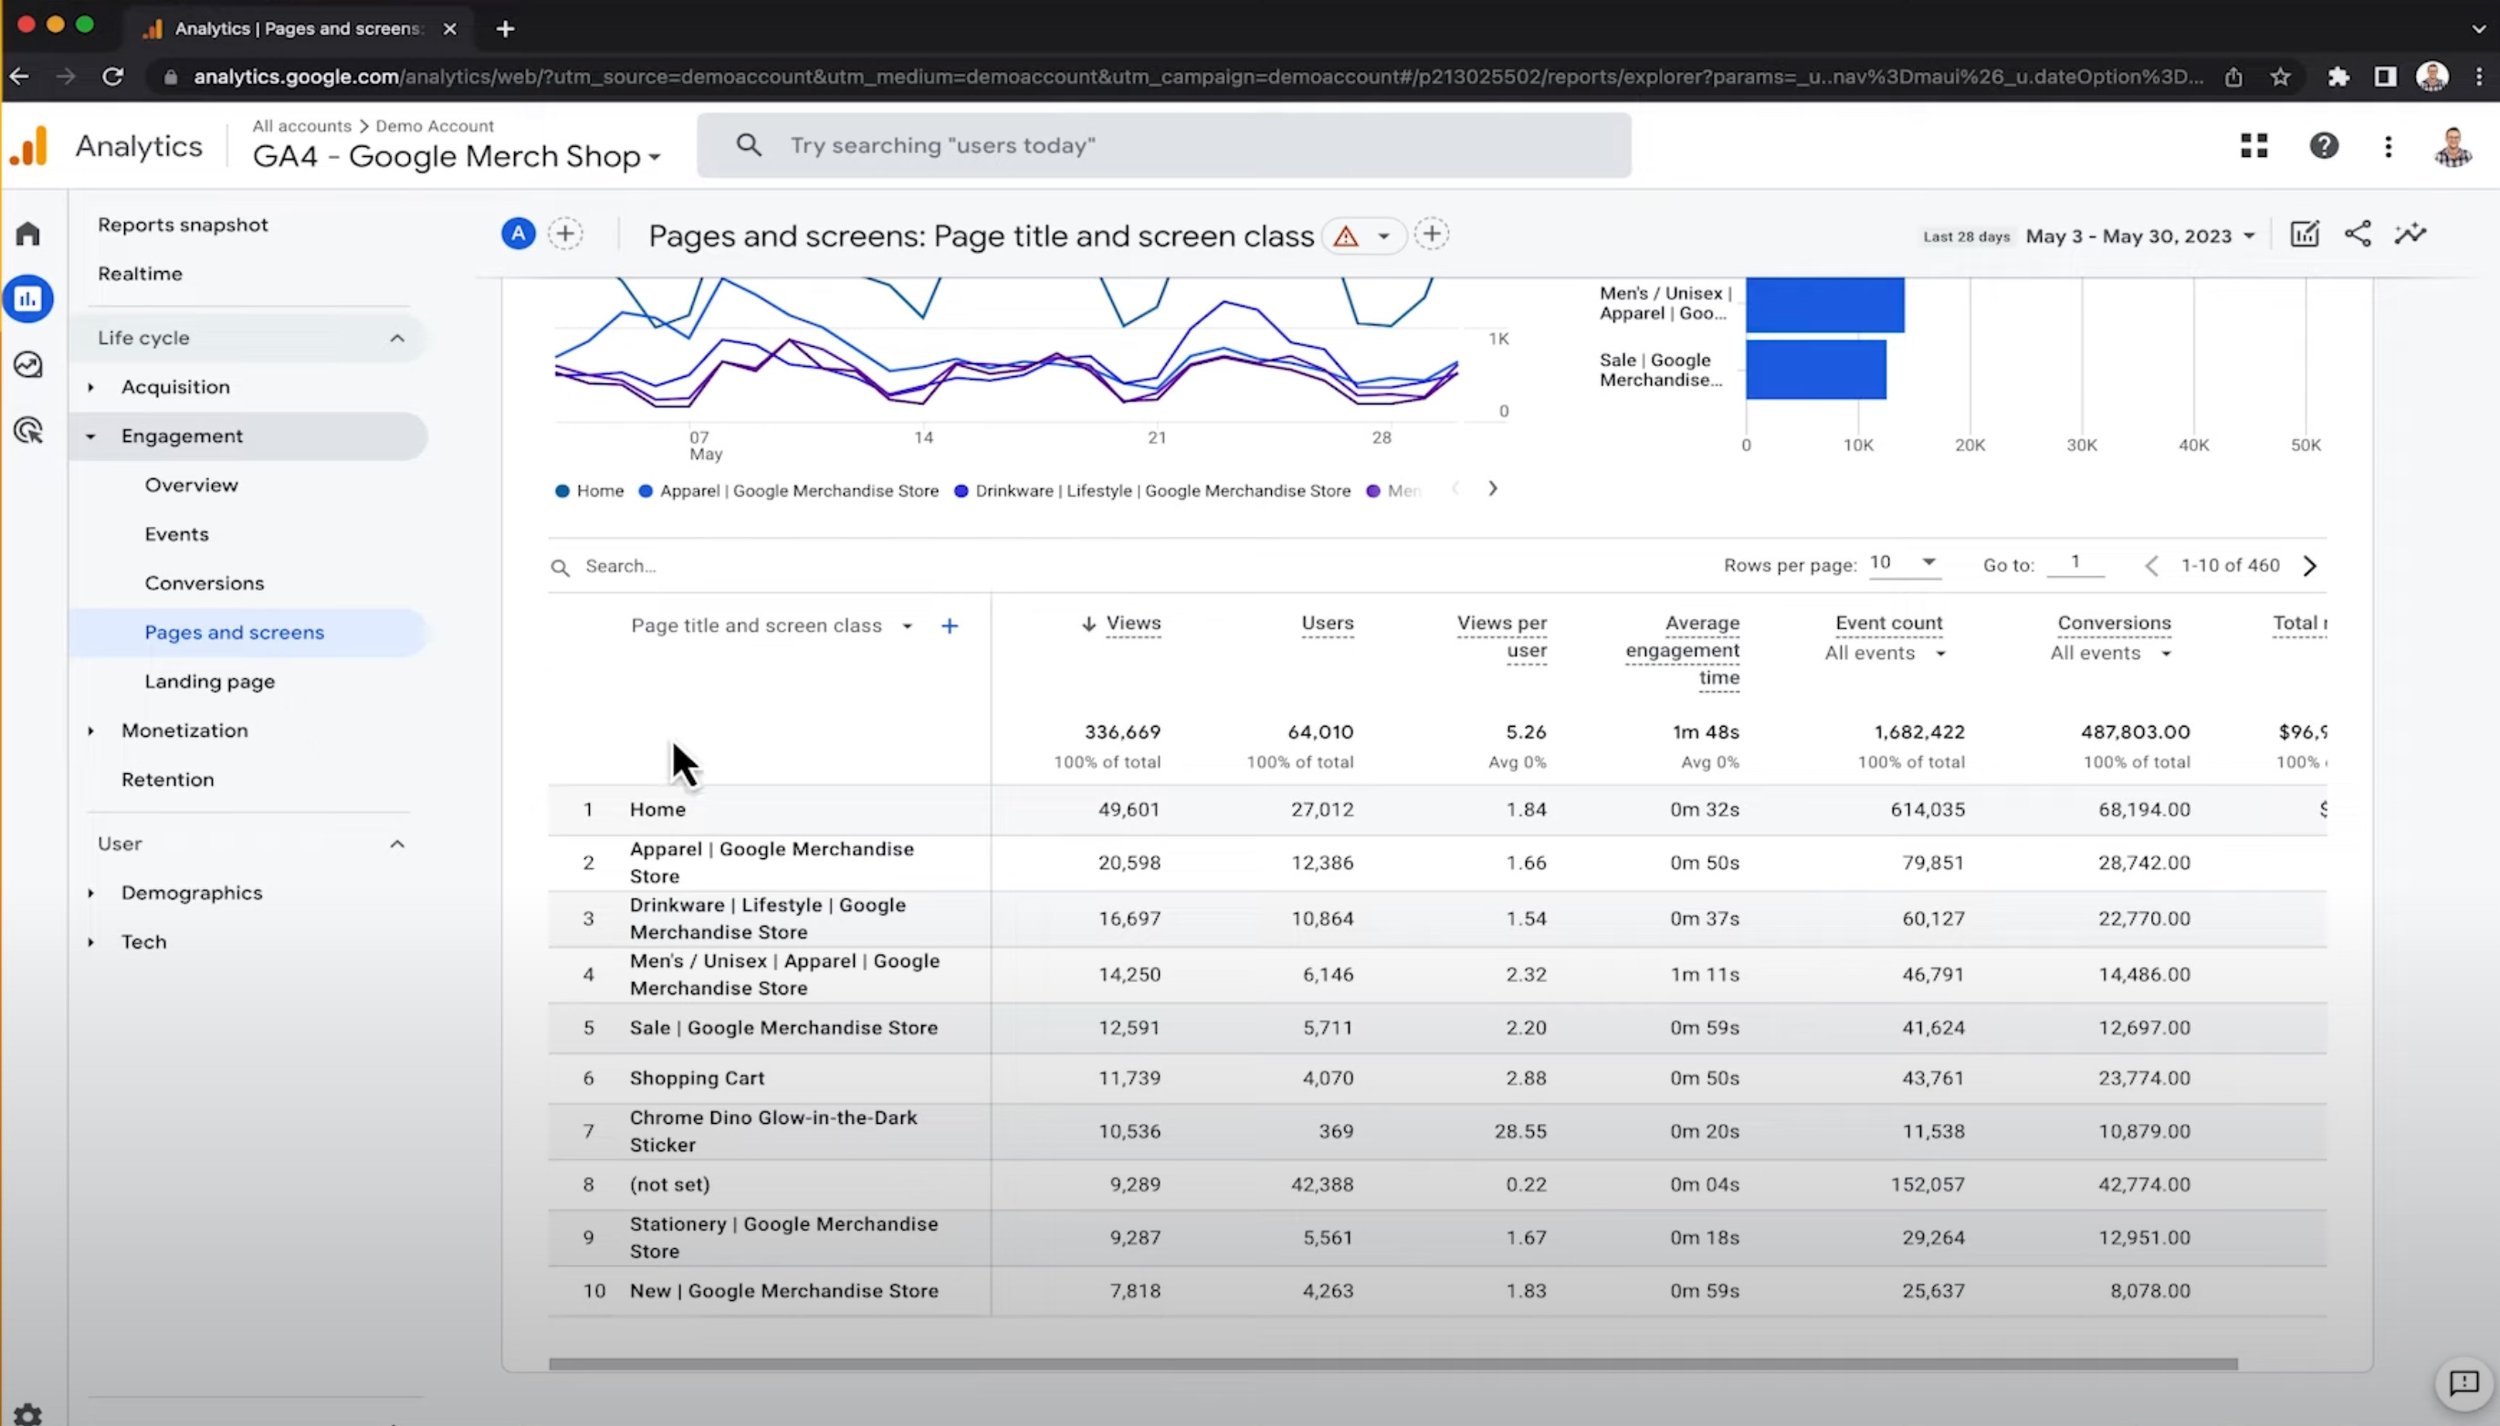Image resolution: width=2500 pixels, height=1426 pixels.
Task: Click the Analytics logo
Action: tap(29, 146)
